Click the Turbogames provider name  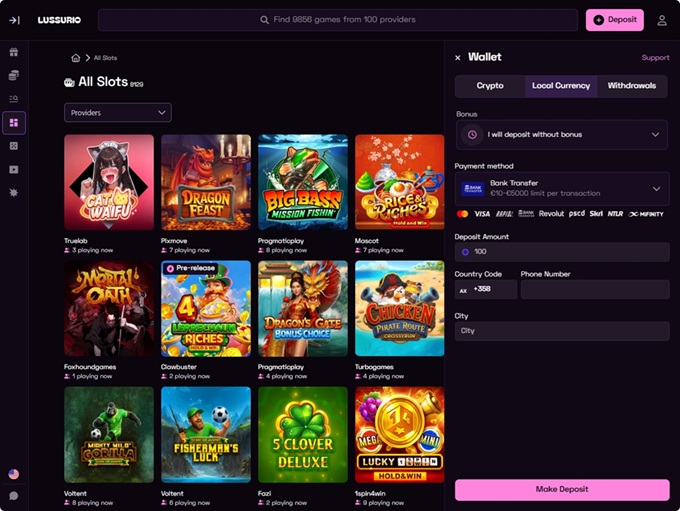(374, 367)
